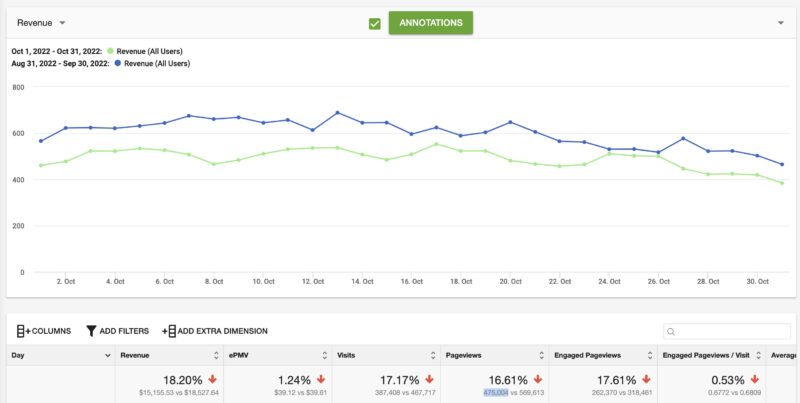Toggle the annotations checkbox
The image size is (800, 403).
coord(375,23)
